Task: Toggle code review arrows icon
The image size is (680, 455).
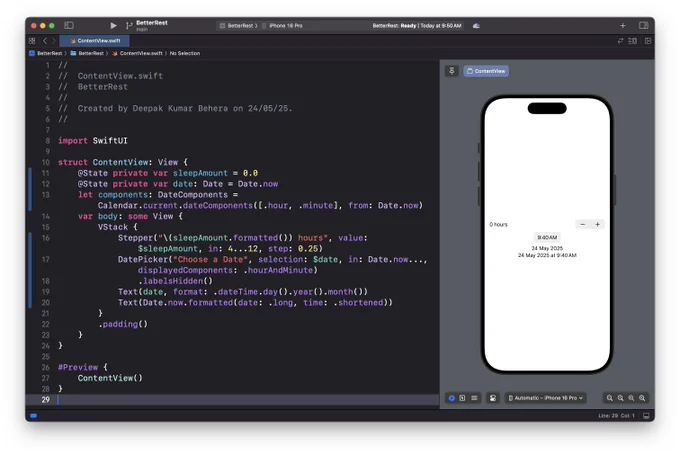Action: [x=620, y=41]
